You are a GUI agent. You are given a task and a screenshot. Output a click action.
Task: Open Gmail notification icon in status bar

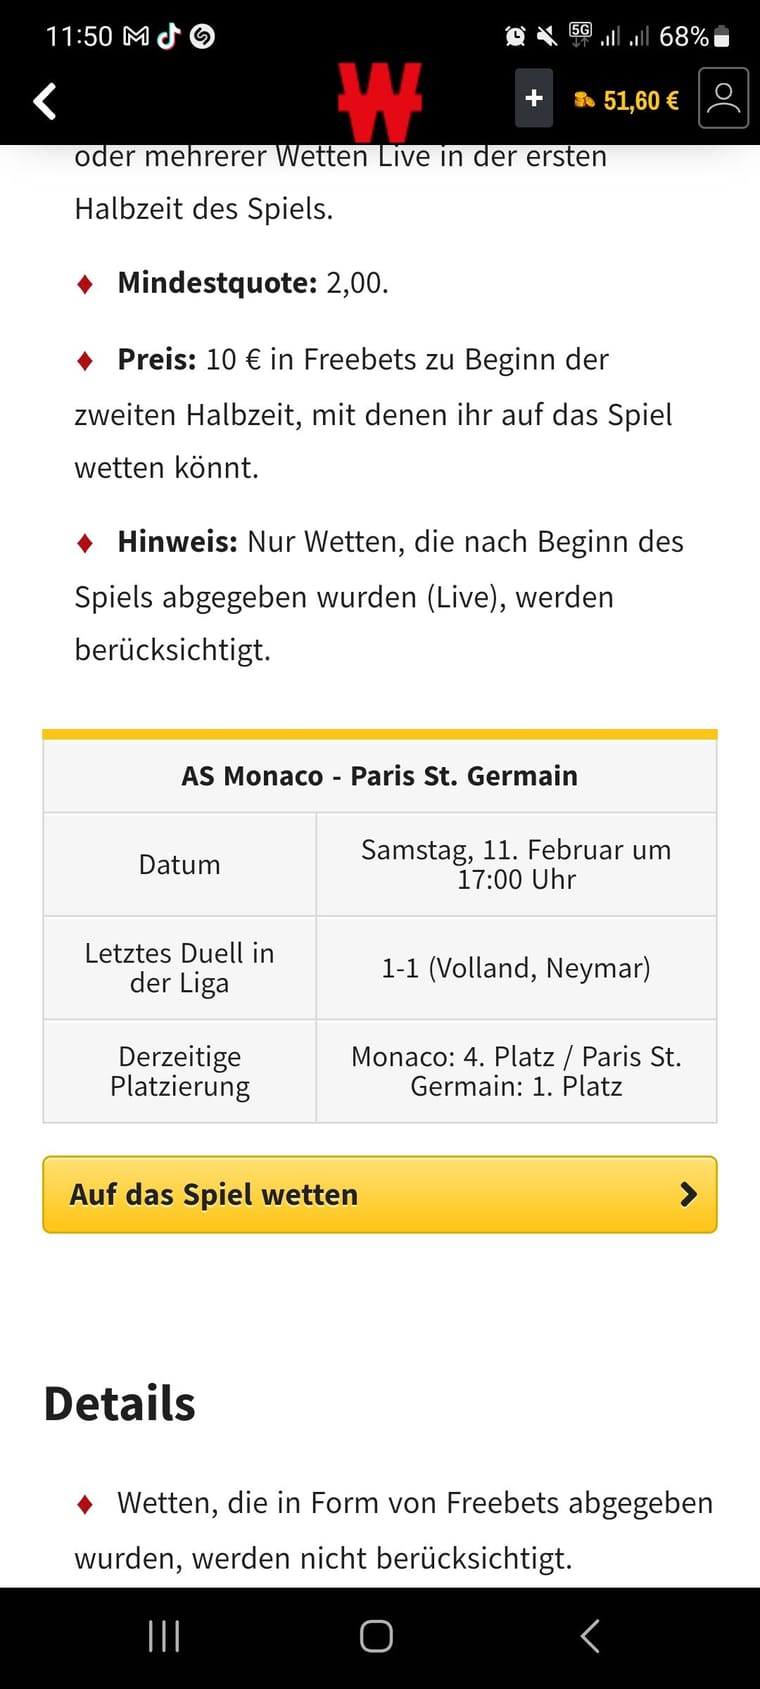point(136,37)
